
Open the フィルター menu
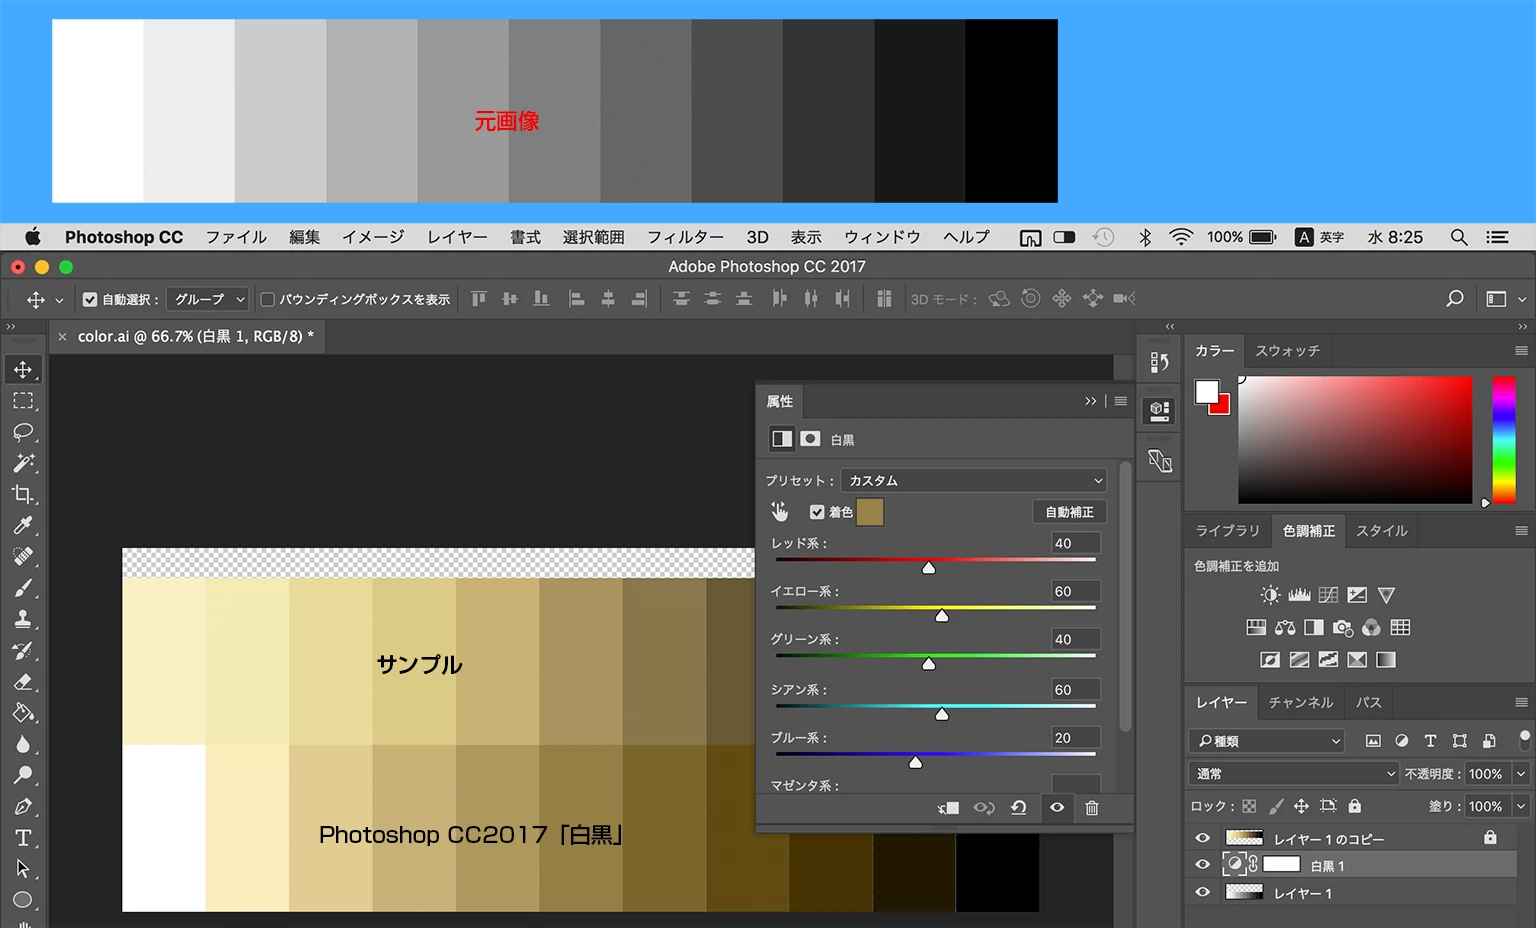click(685, 237)
